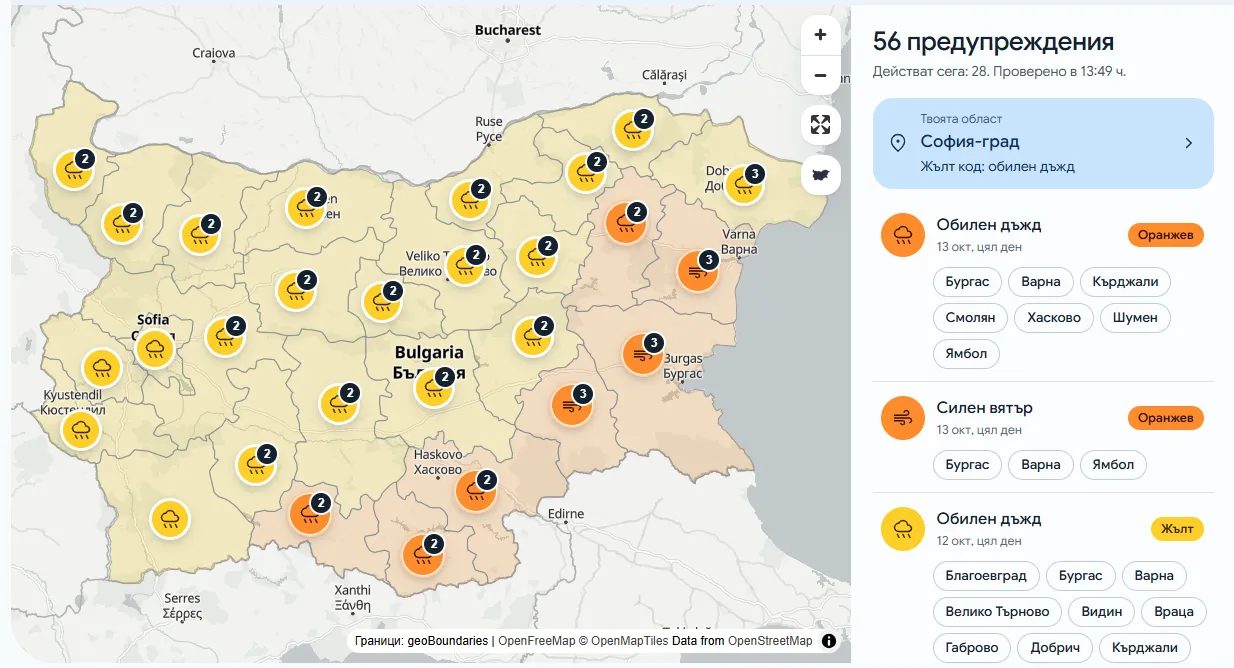The height and width of the screenshot is (668, 1234).
Task: Select the rain warning marker over Sofia
Action: 154,349
